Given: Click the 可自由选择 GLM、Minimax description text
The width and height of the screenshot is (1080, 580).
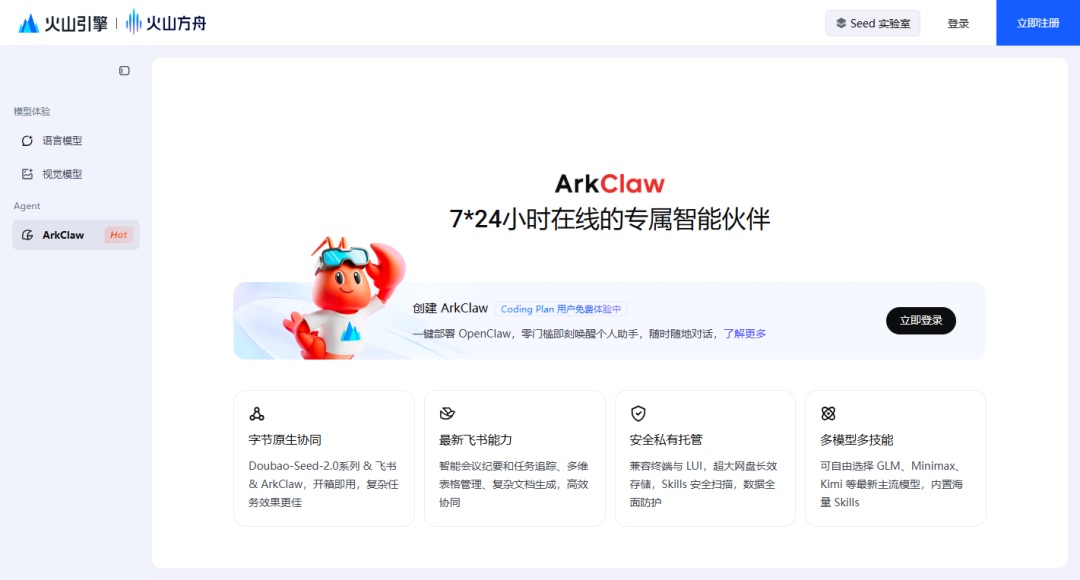Looking at the screenshot, I should (894, 484).
